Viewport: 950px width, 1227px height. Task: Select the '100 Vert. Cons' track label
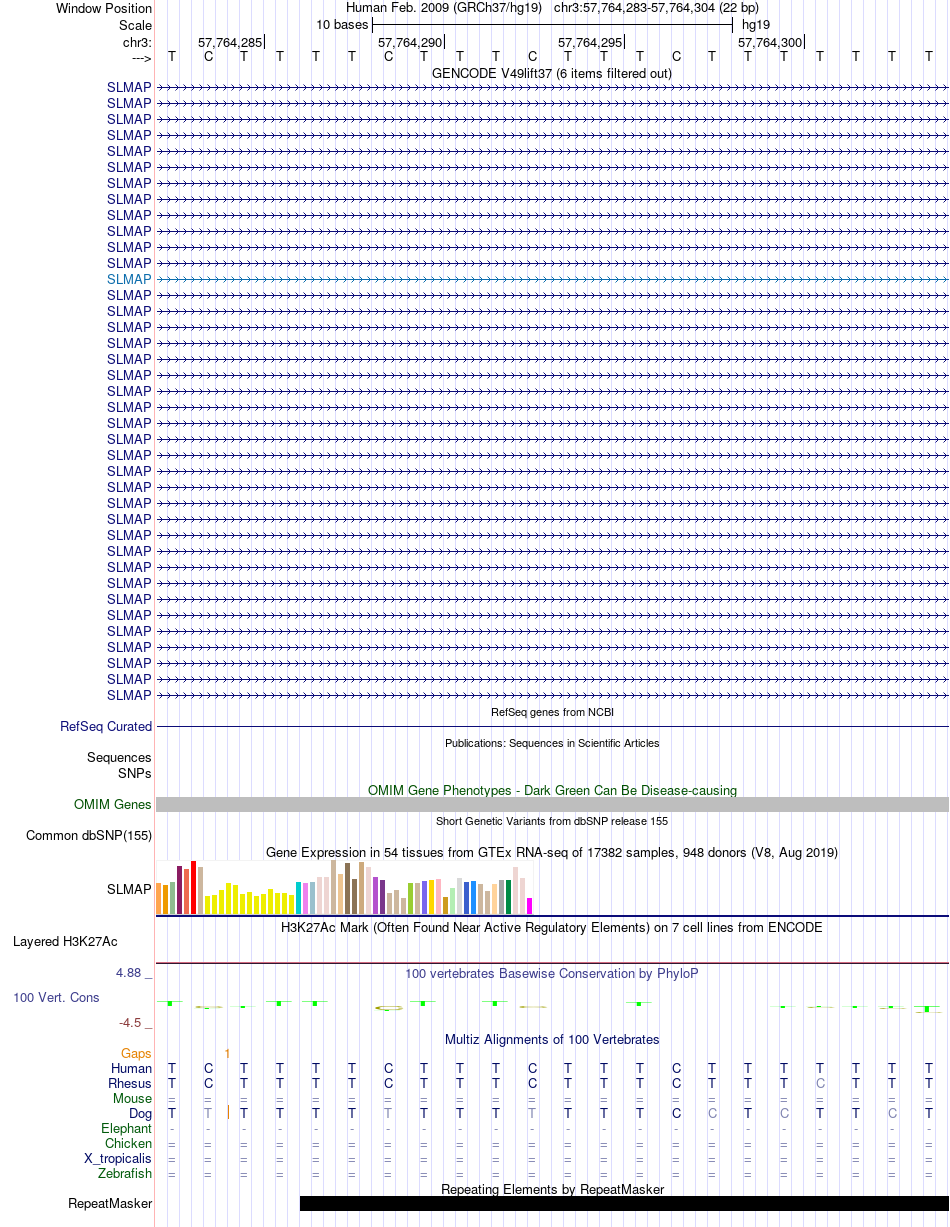click(56, 998)
